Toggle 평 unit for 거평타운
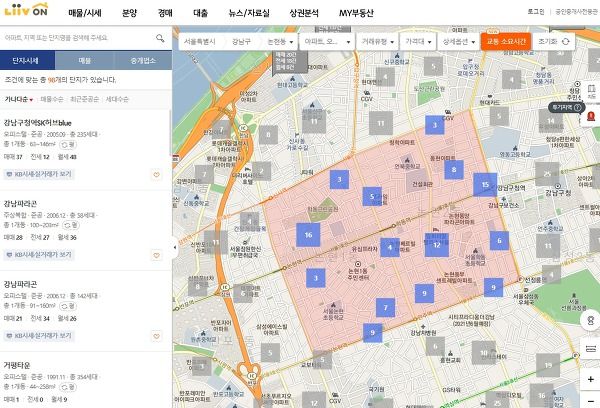The height and width of the screenshot is (408, 600). pos(69,387)
